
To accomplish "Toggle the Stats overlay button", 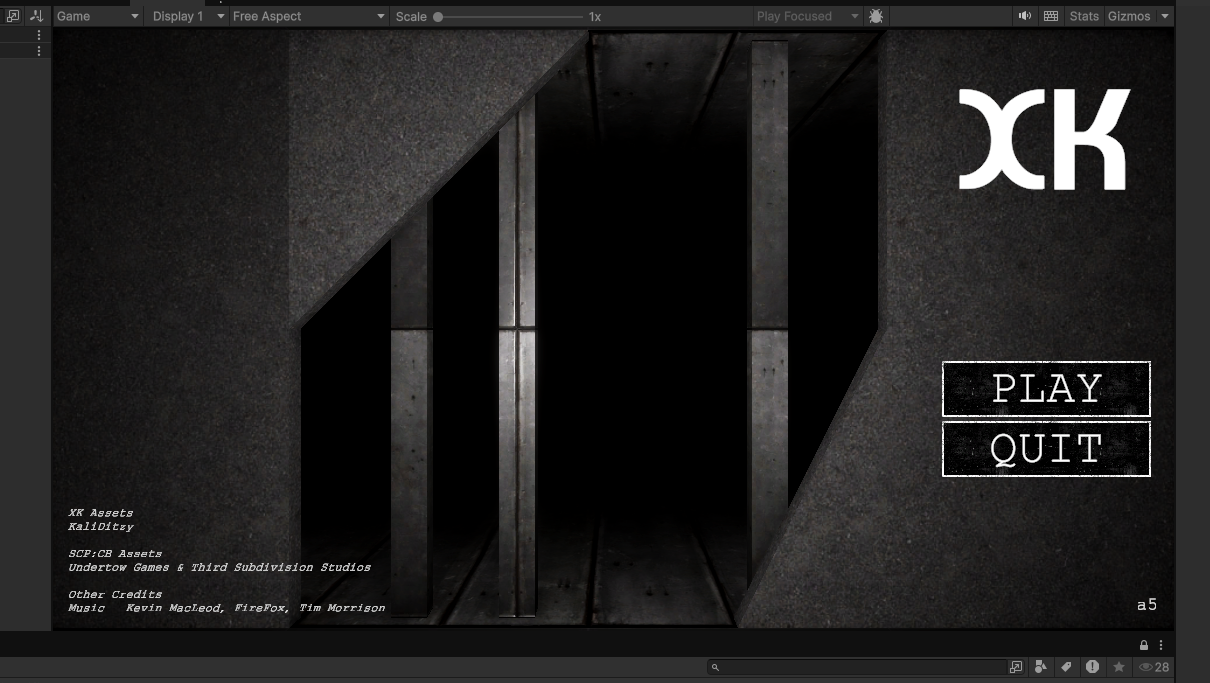I will pyautogui.click(x=1084, y=16).
